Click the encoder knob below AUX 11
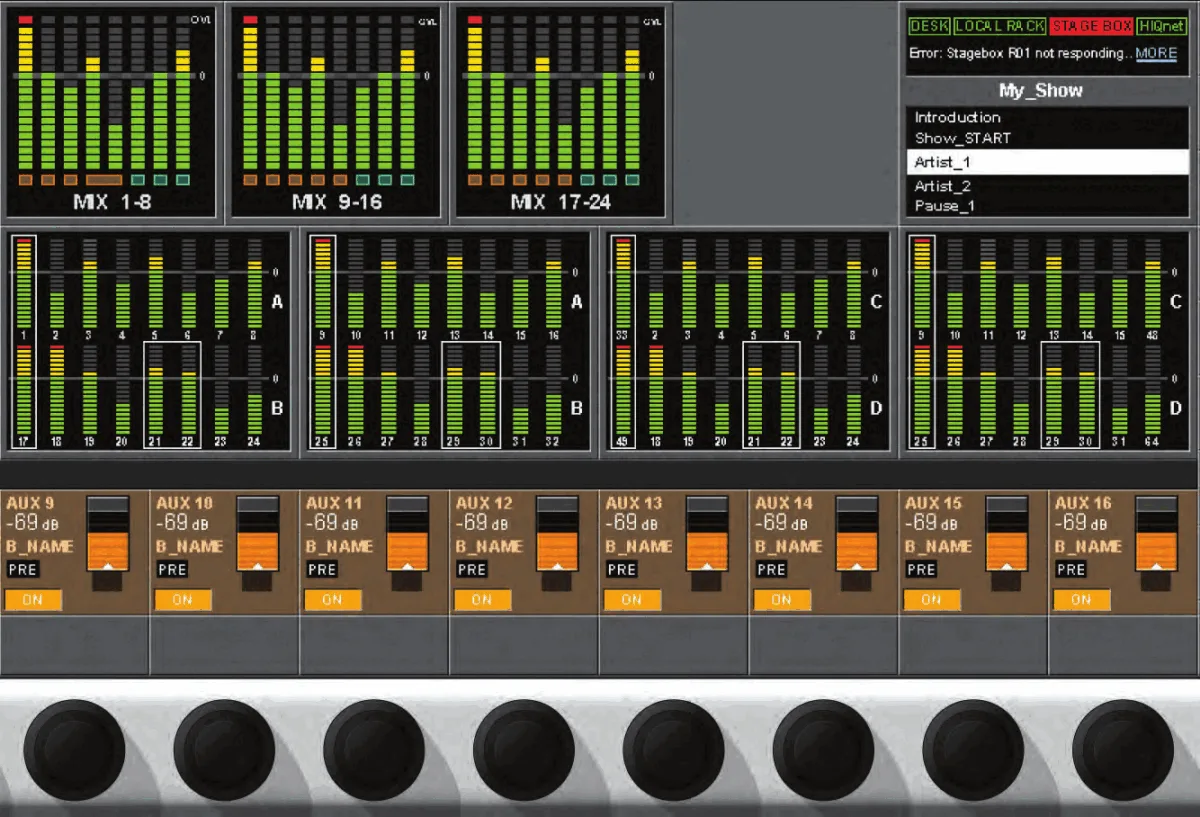This screenshot has height=817, width=1200. [x=374, y=750]
